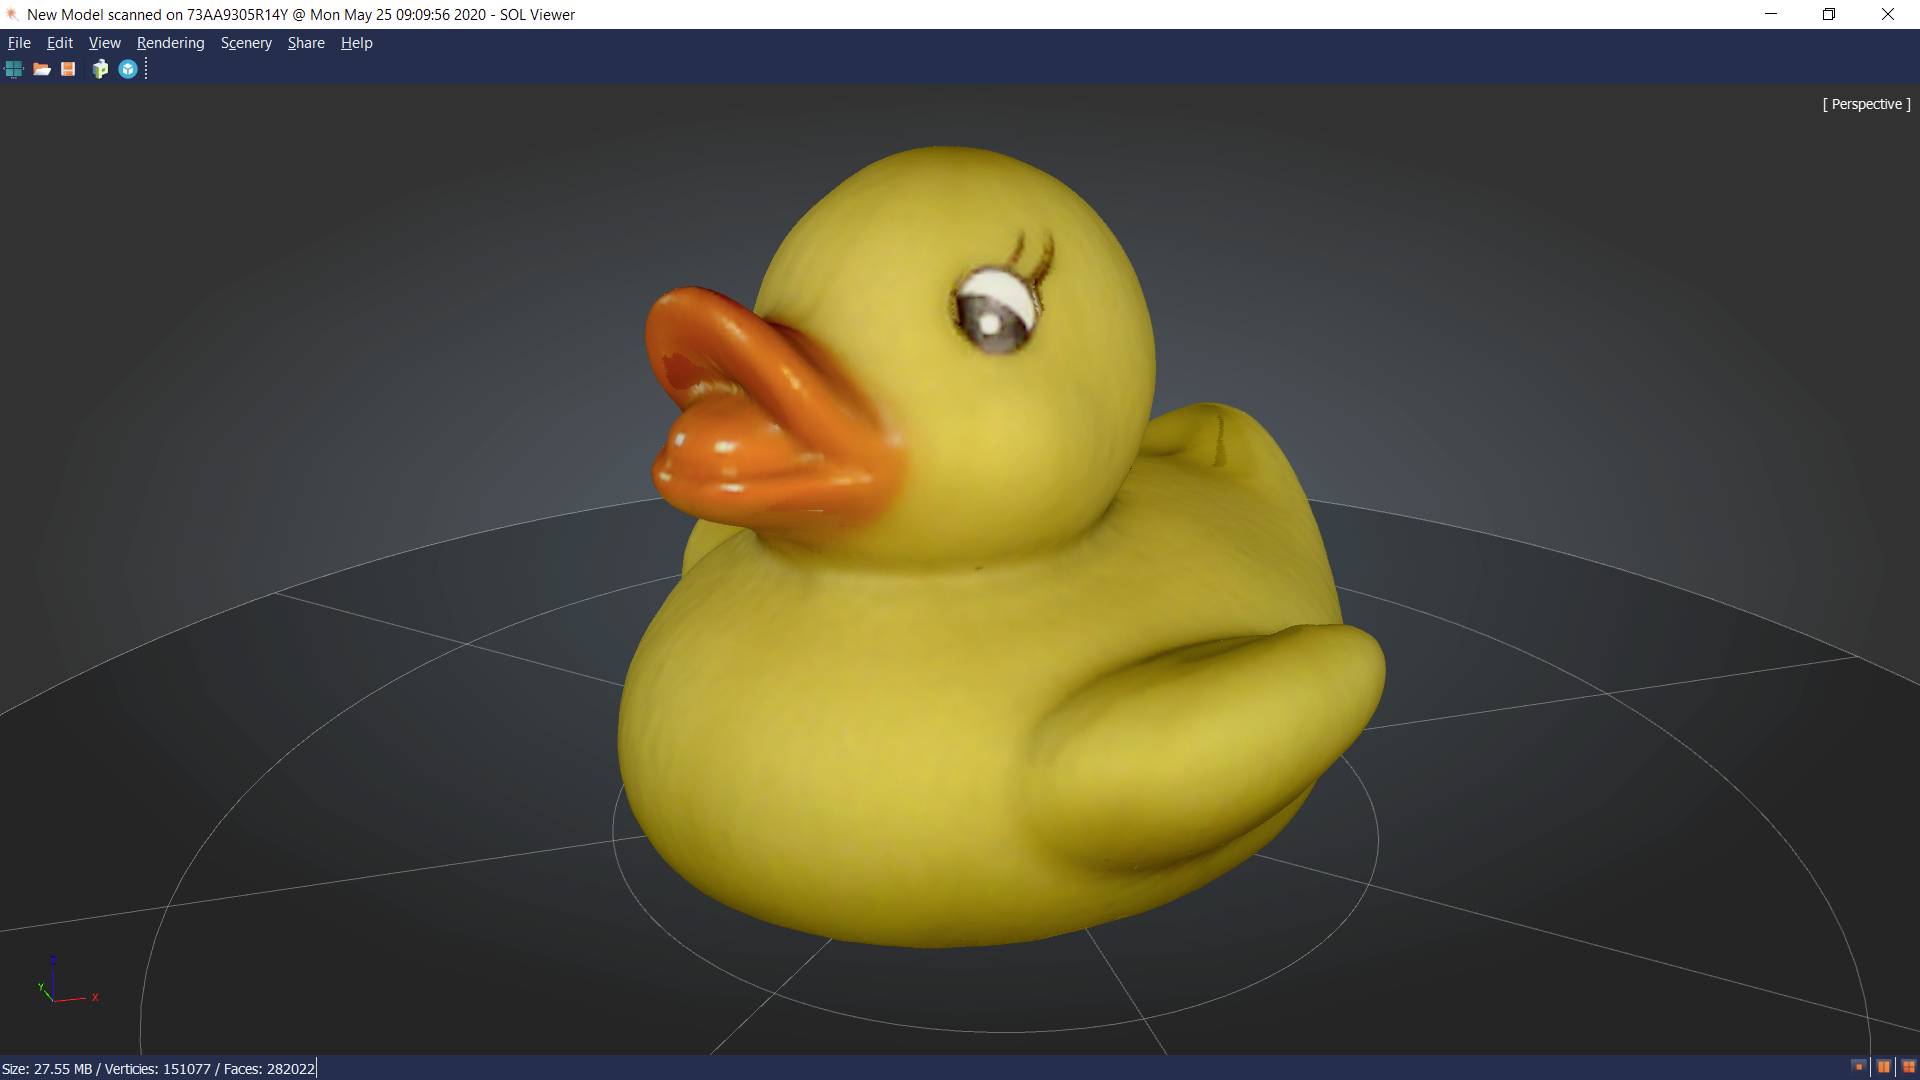This screenshot has width=1920, height=1080.
Task: Open the Rendering menu
Action: pos(169,42)
